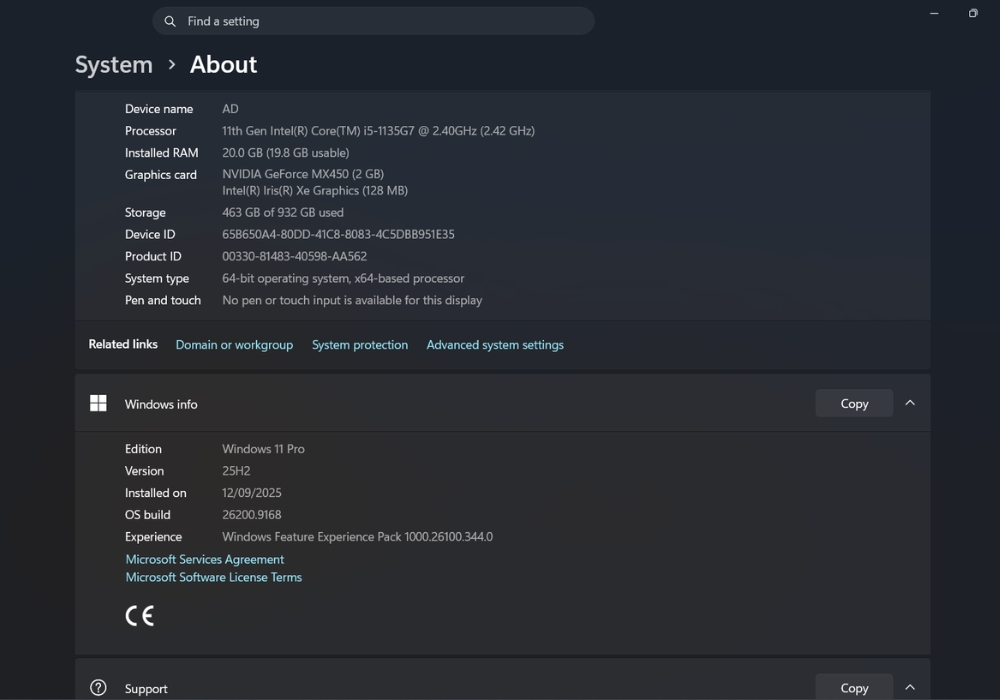Select the 20.0 GB installed RAM value

coord(285,153)
